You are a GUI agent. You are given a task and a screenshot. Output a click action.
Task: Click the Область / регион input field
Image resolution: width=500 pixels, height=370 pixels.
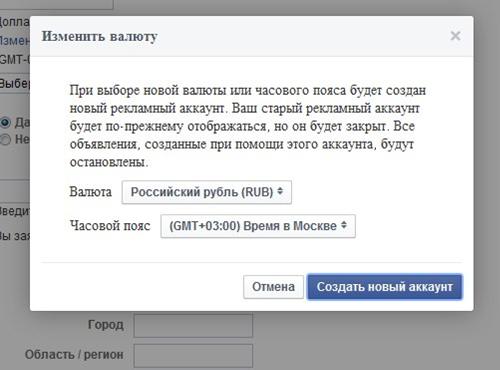(x=193, y=356)
